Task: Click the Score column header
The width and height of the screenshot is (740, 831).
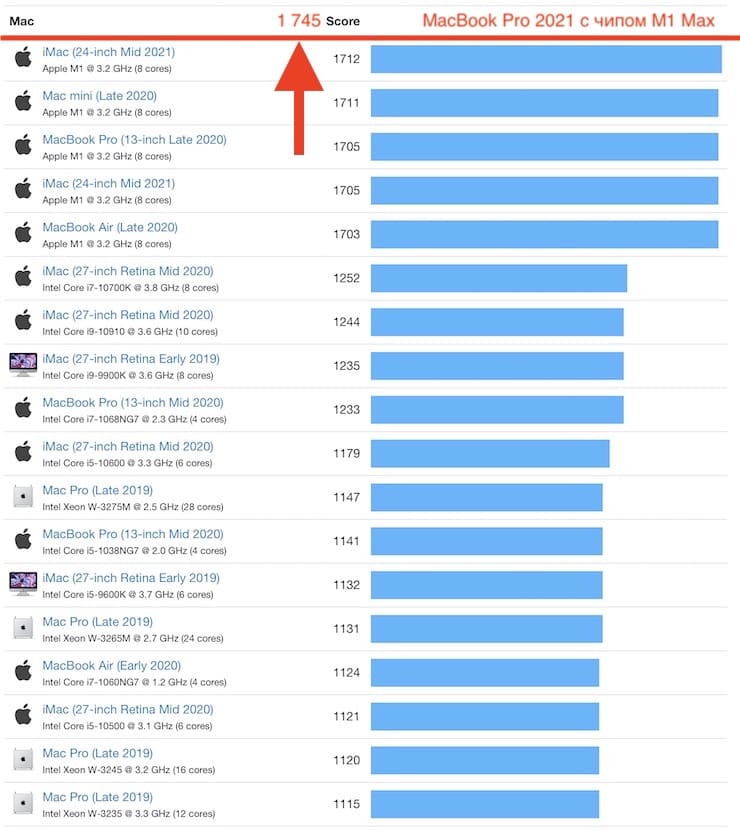Action: coord(343,21)
